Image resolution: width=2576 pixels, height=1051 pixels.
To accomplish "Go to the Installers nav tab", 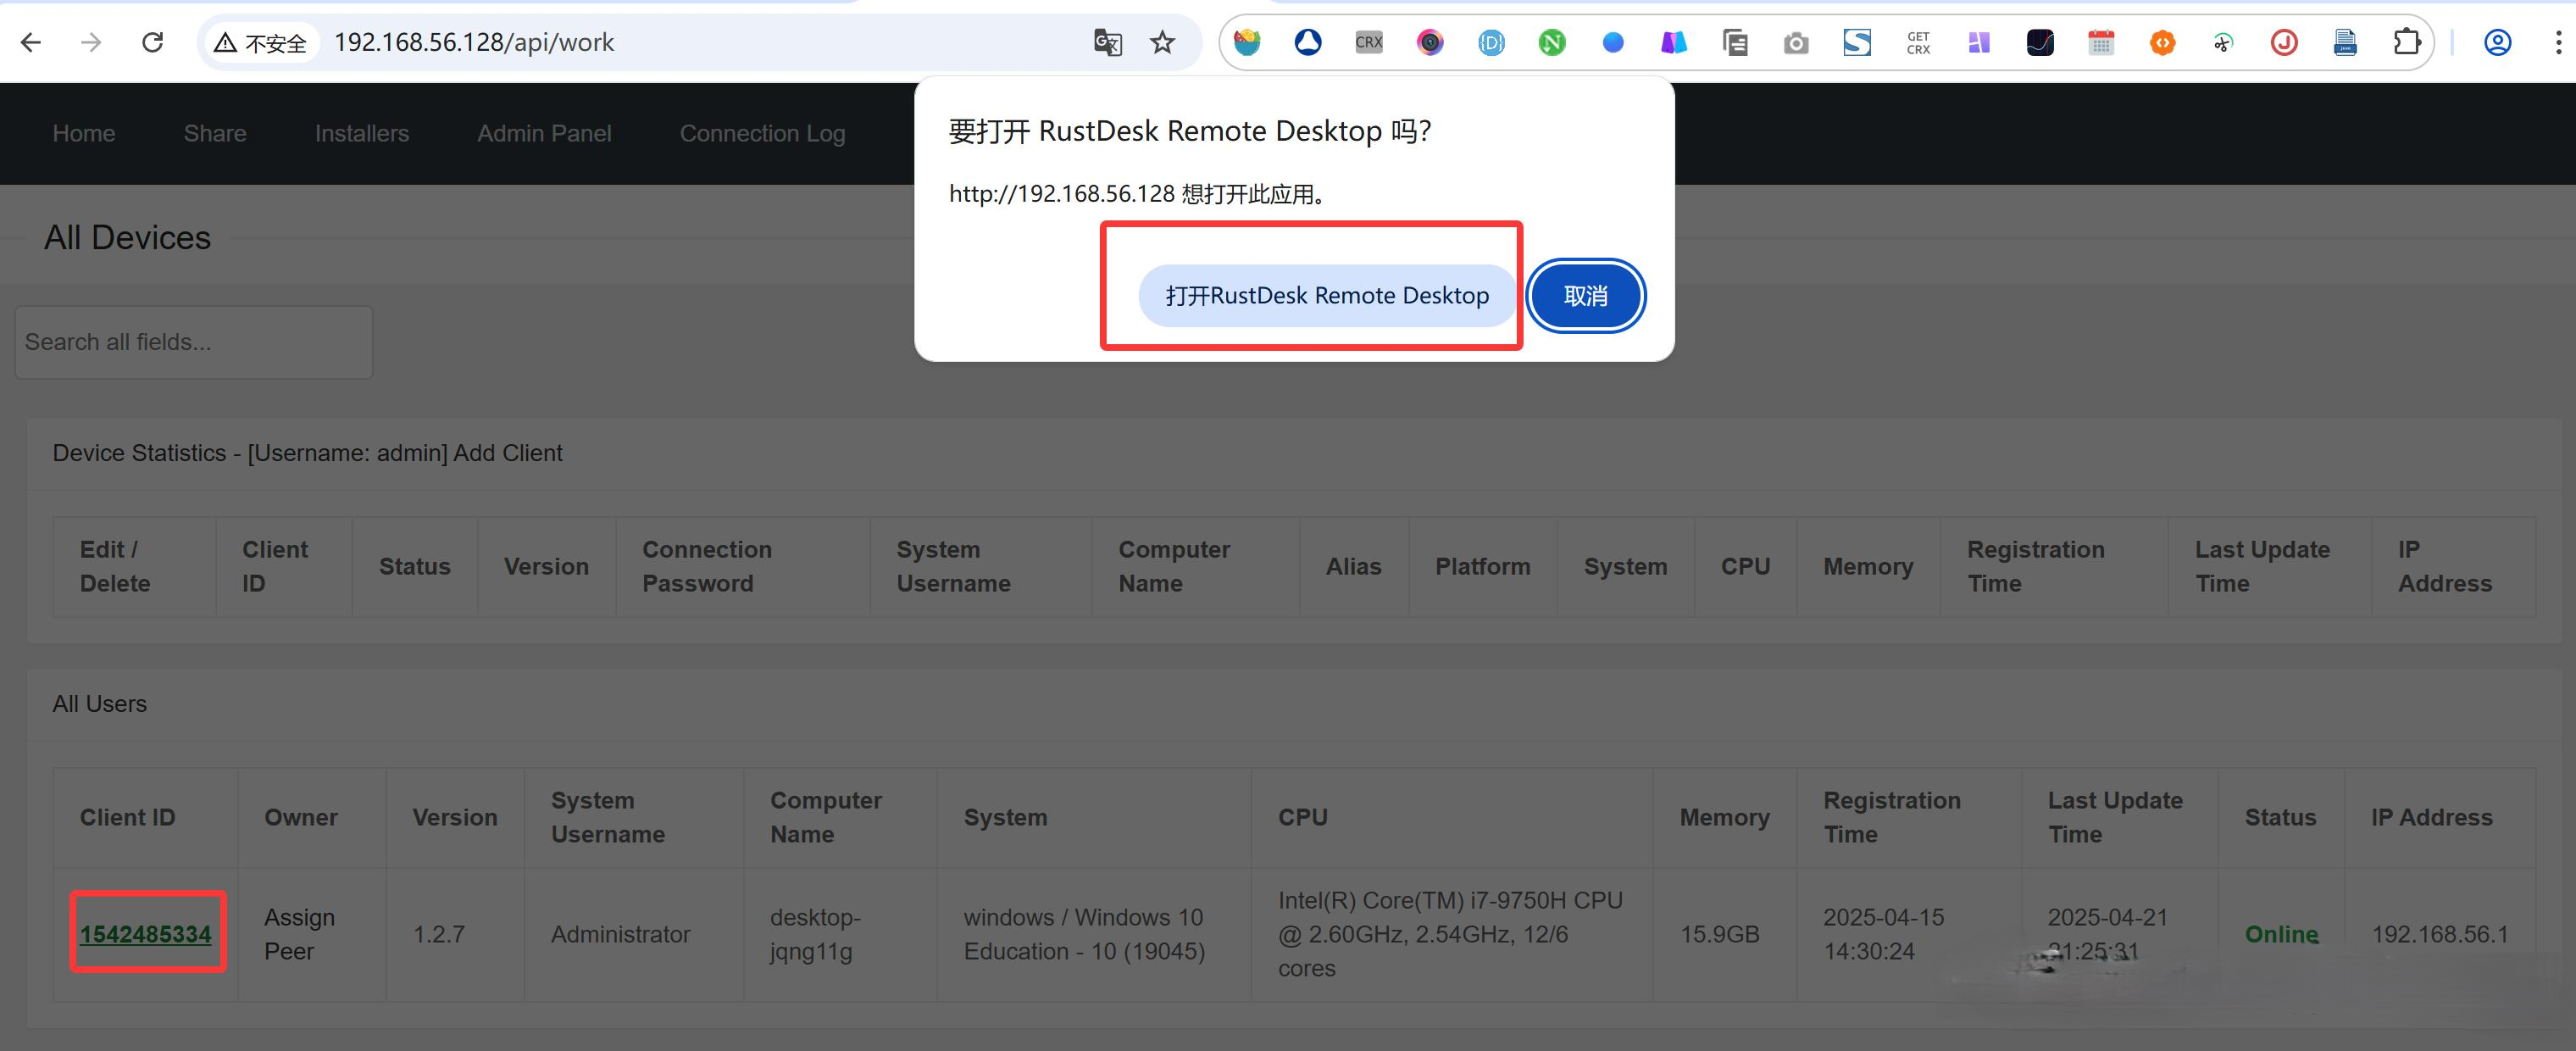I will 361,133.
